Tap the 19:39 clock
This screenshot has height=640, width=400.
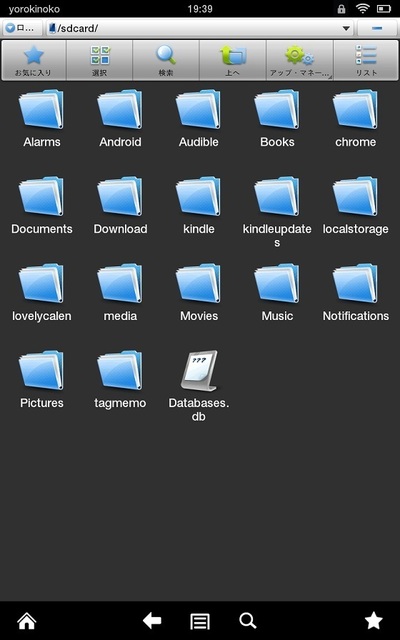[x=200, y=9]
